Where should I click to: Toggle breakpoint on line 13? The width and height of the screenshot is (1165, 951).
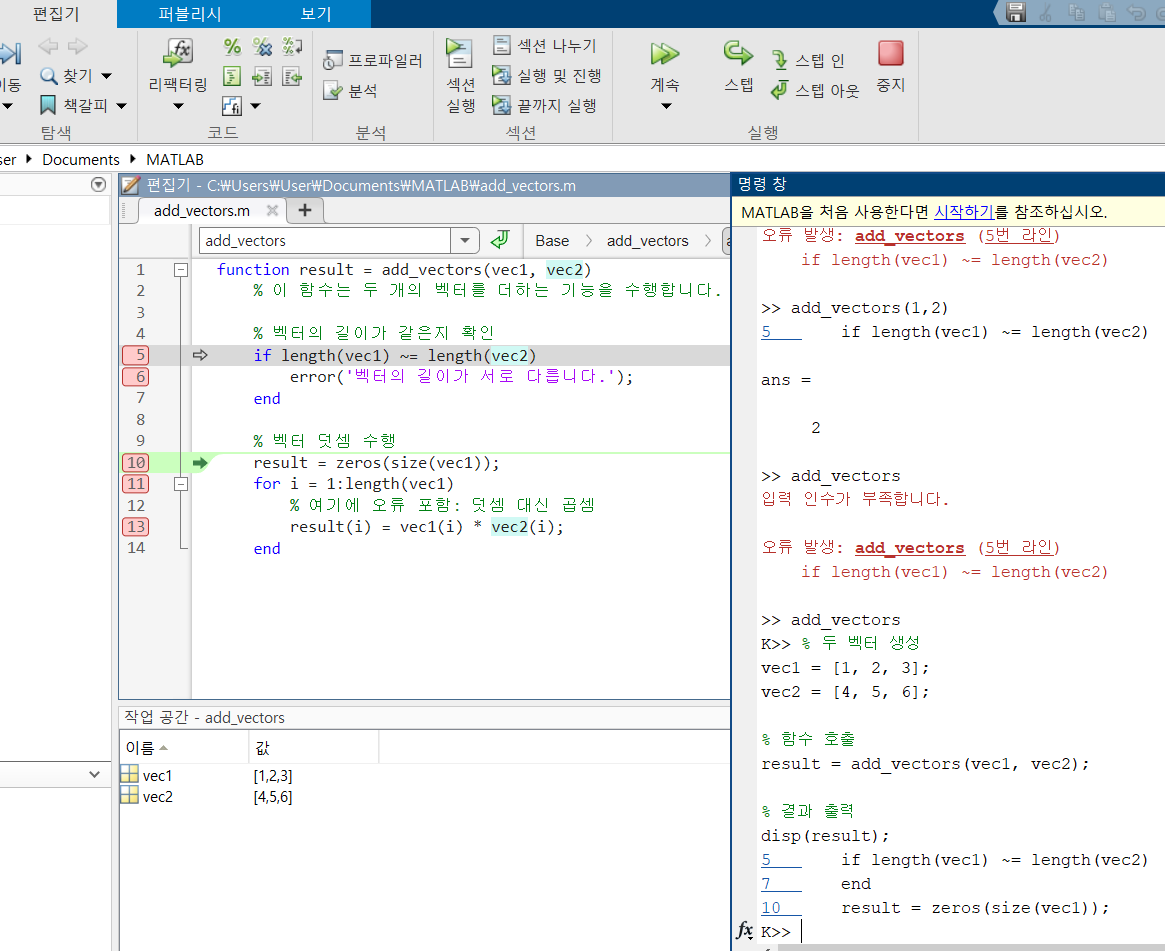[x=137, y=527]
